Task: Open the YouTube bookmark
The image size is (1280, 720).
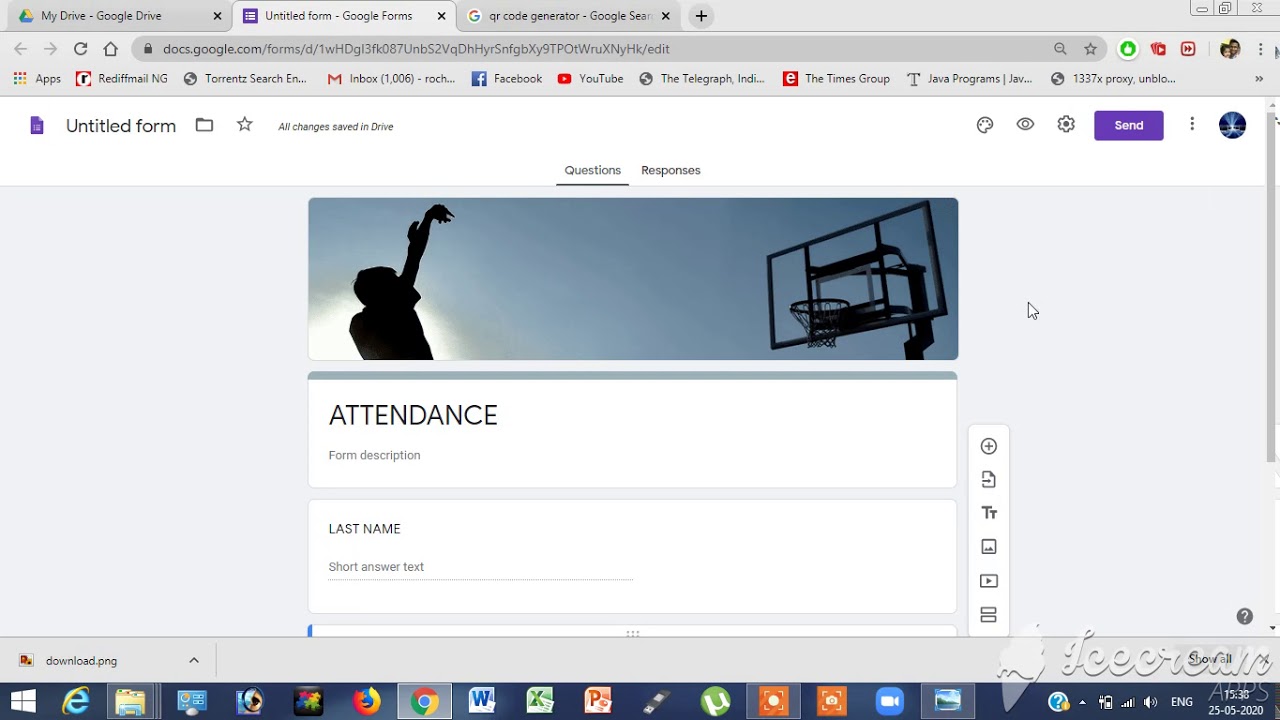Action: [590, 79]
